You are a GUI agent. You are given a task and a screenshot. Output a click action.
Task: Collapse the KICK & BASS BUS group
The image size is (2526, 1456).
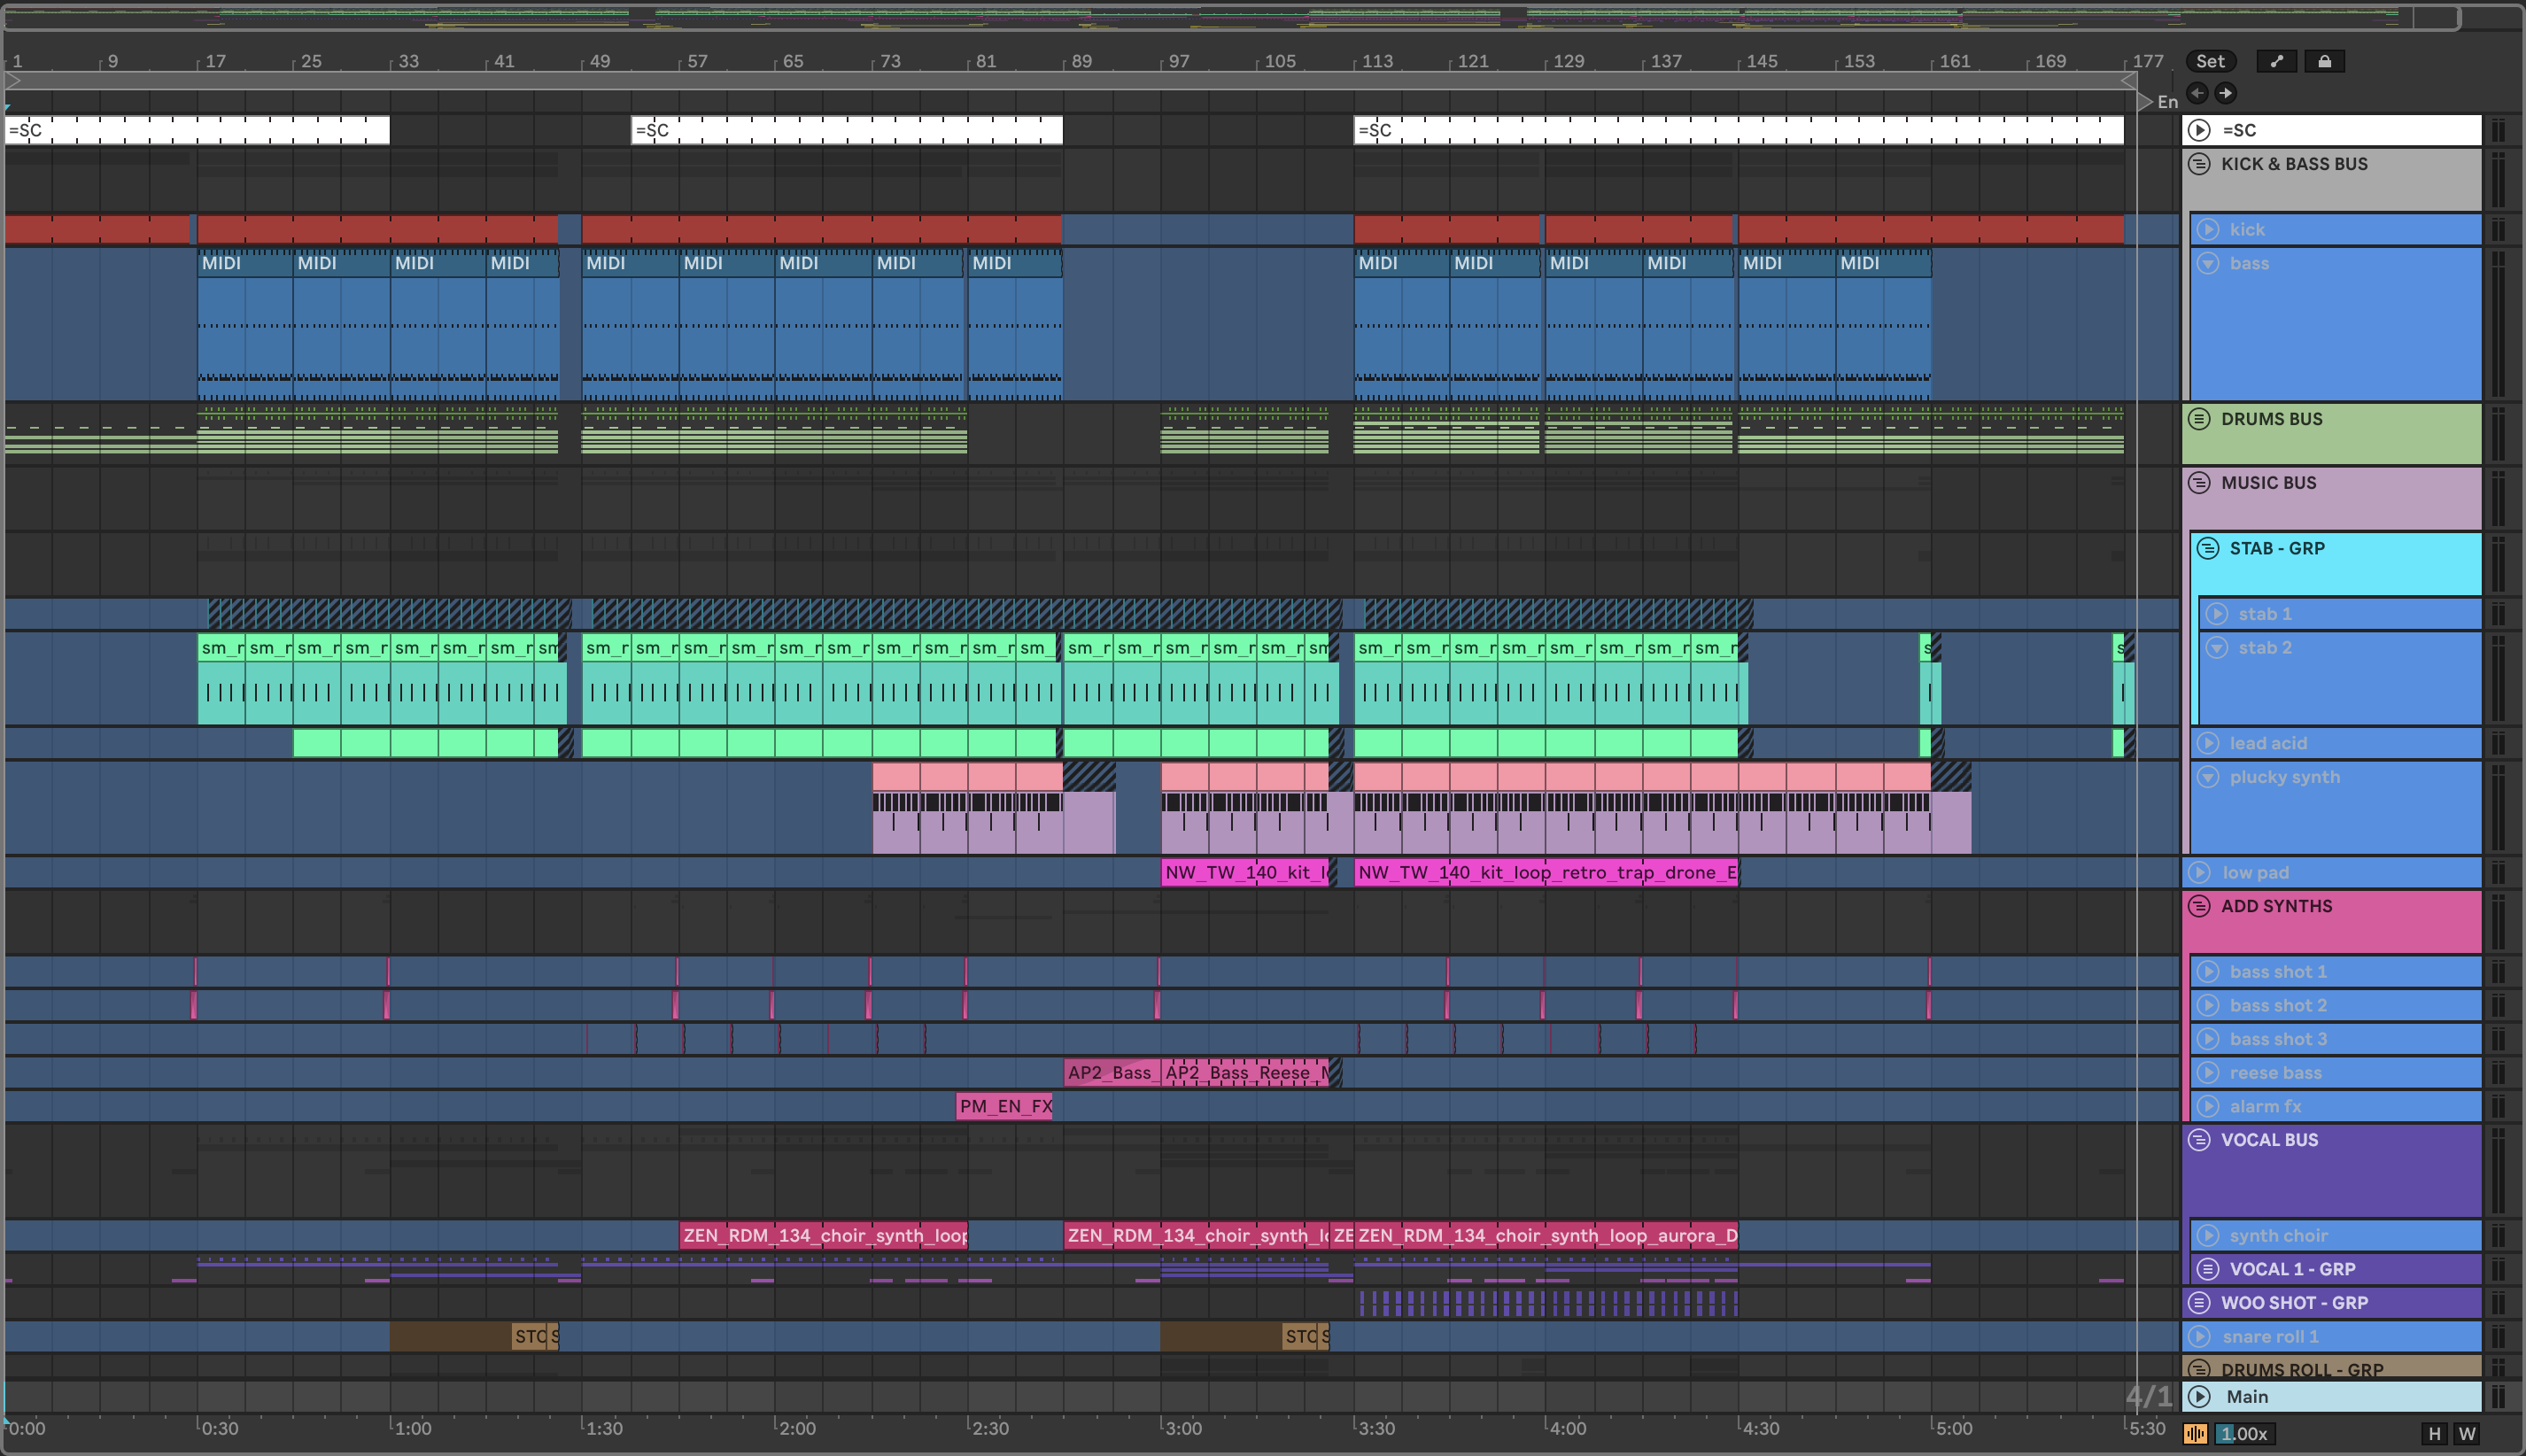[2199, 164]
